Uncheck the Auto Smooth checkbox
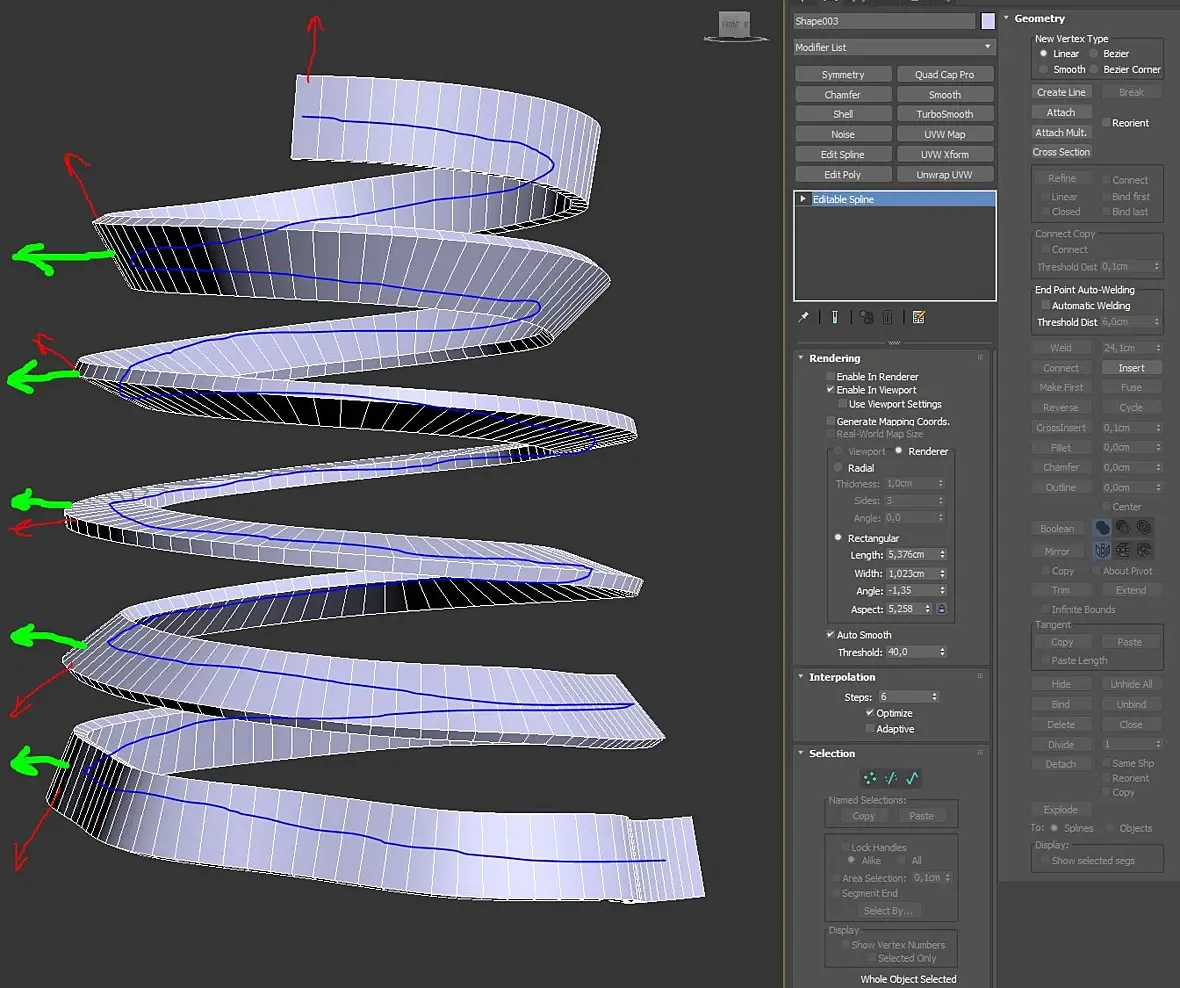This screenshot has width=1180, height=988. coord(831,635)
